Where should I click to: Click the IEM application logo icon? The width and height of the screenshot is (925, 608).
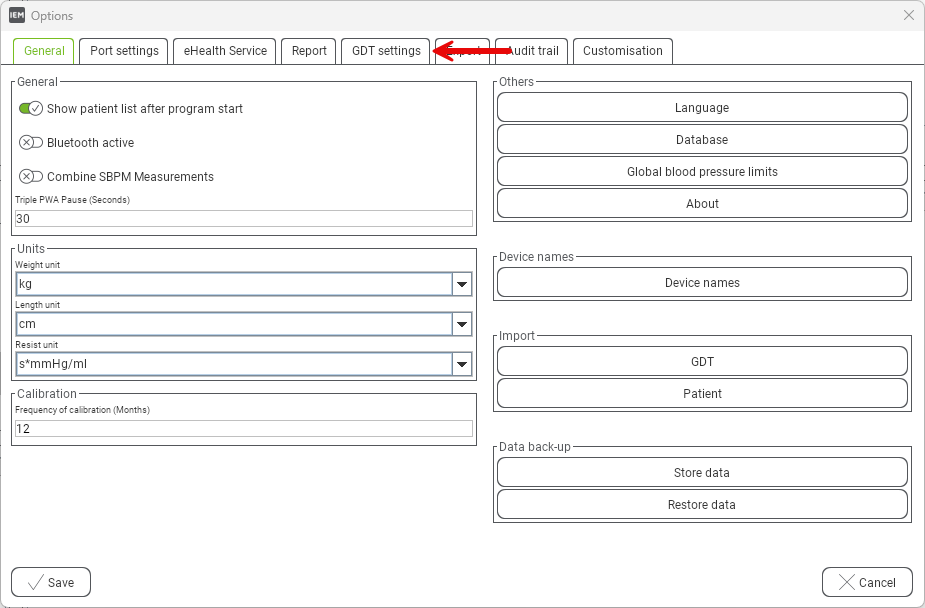point(17,15)
